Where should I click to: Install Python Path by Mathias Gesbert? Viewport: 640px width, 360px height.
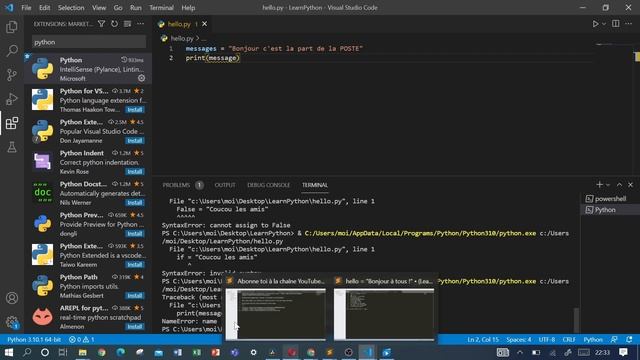(x=135, y=296)
